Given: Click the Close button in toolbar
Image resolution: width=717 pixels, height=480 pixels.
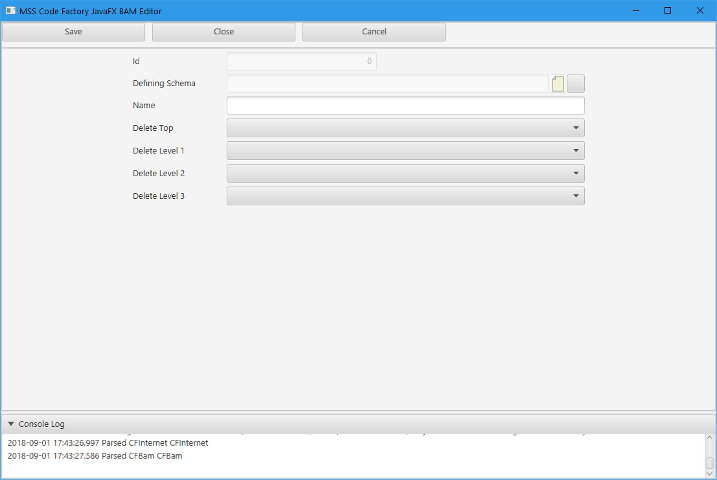Looking at the screenshot, I should [224, 32].
